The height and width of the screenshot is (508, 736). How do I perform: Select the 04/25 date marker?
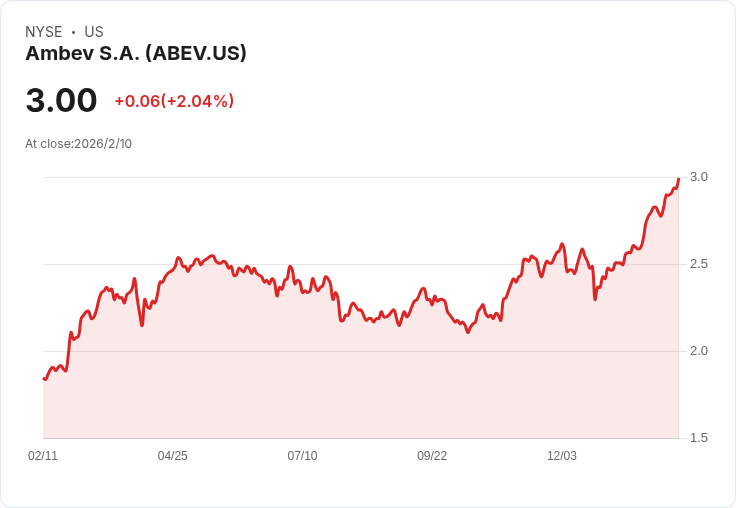173,456
